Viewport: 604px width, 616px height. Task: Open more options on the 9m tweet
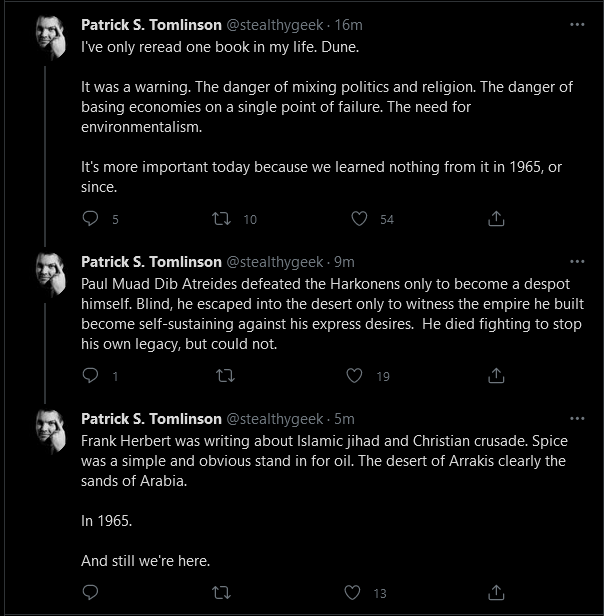click(x=577, y=262)
